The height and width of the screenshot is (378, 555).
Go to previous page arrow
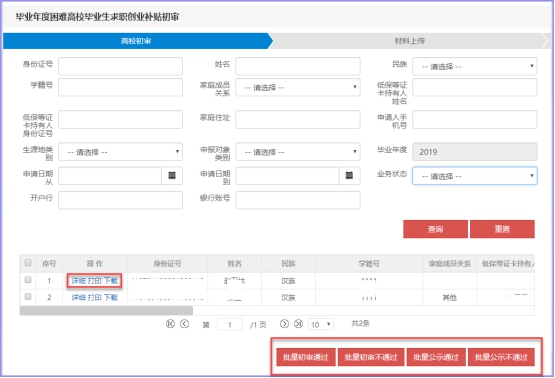(184, 324)
